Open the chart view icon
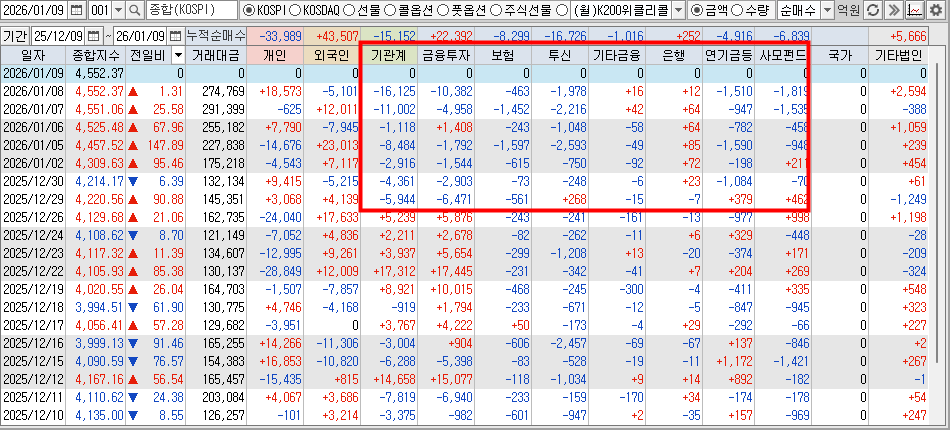950x430 pixels. click(914, 10)
